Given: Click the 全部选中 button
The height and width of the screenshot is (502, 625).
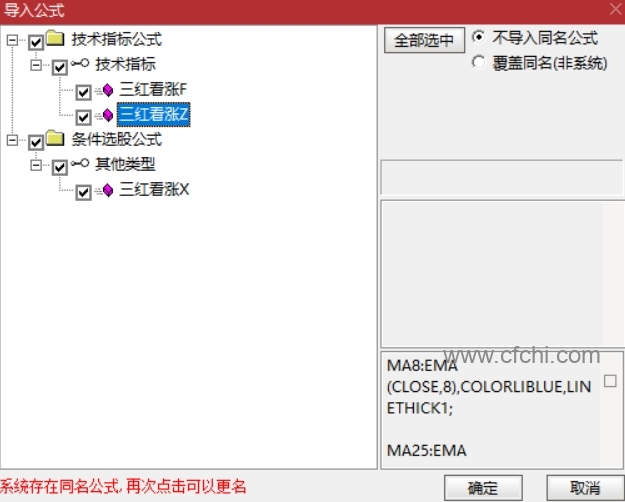Looking at the screenshot, I should click(x=424, y=40).
